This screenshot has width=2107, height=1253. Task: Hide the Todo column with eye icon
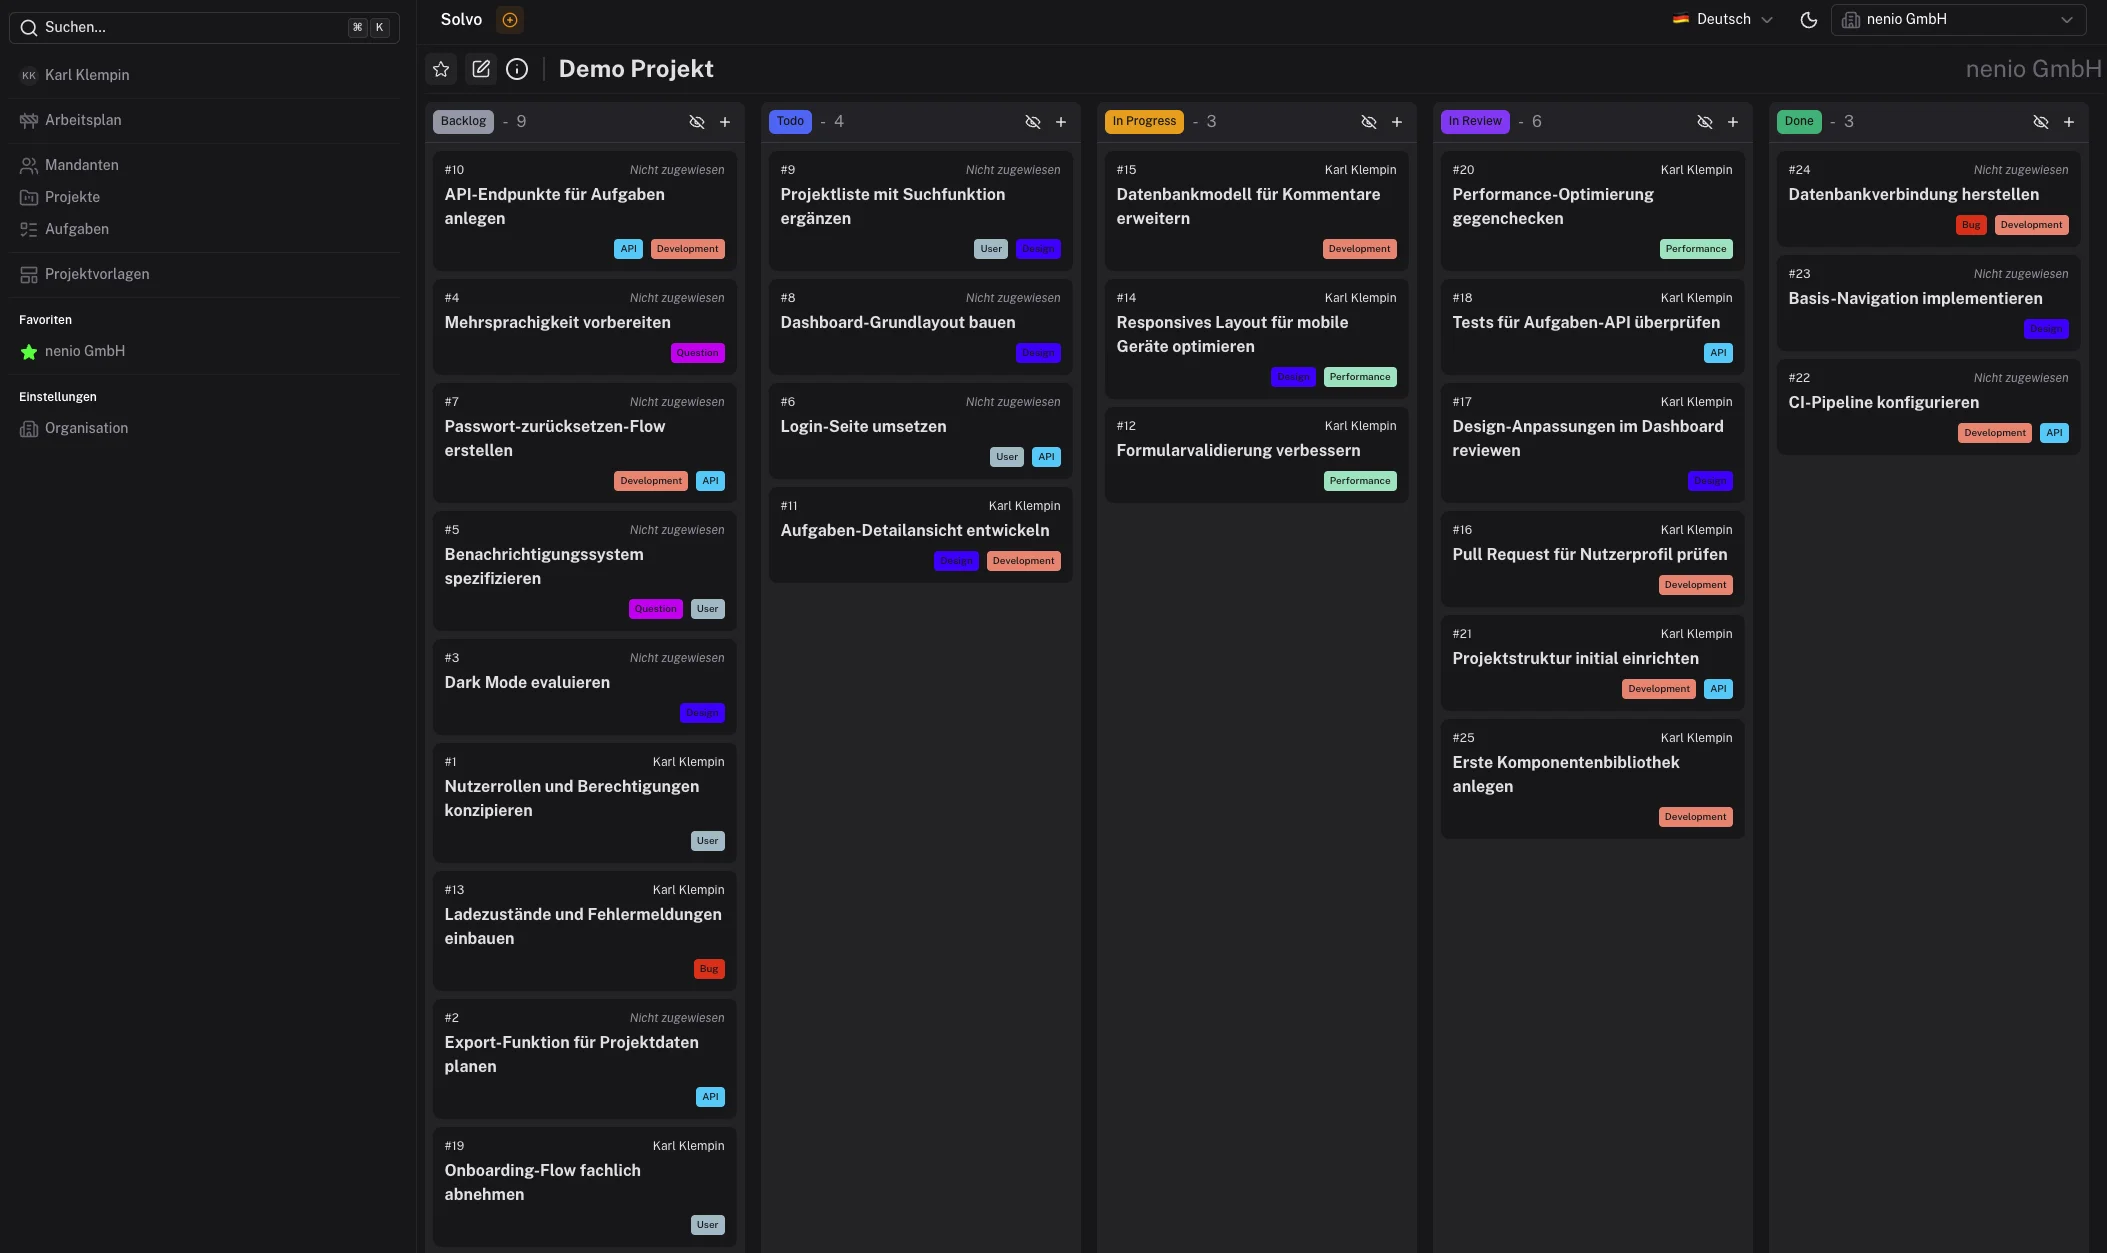[1033, 122]
